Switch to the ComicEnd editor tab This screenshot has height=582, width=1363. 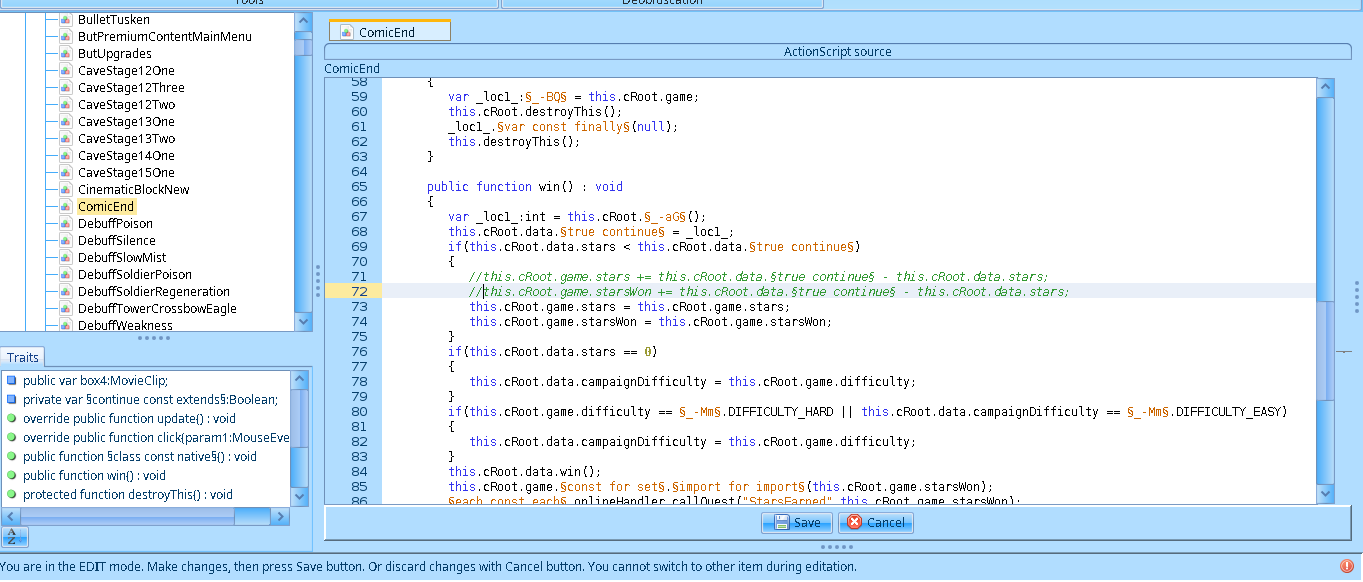[x=389, y=32]
